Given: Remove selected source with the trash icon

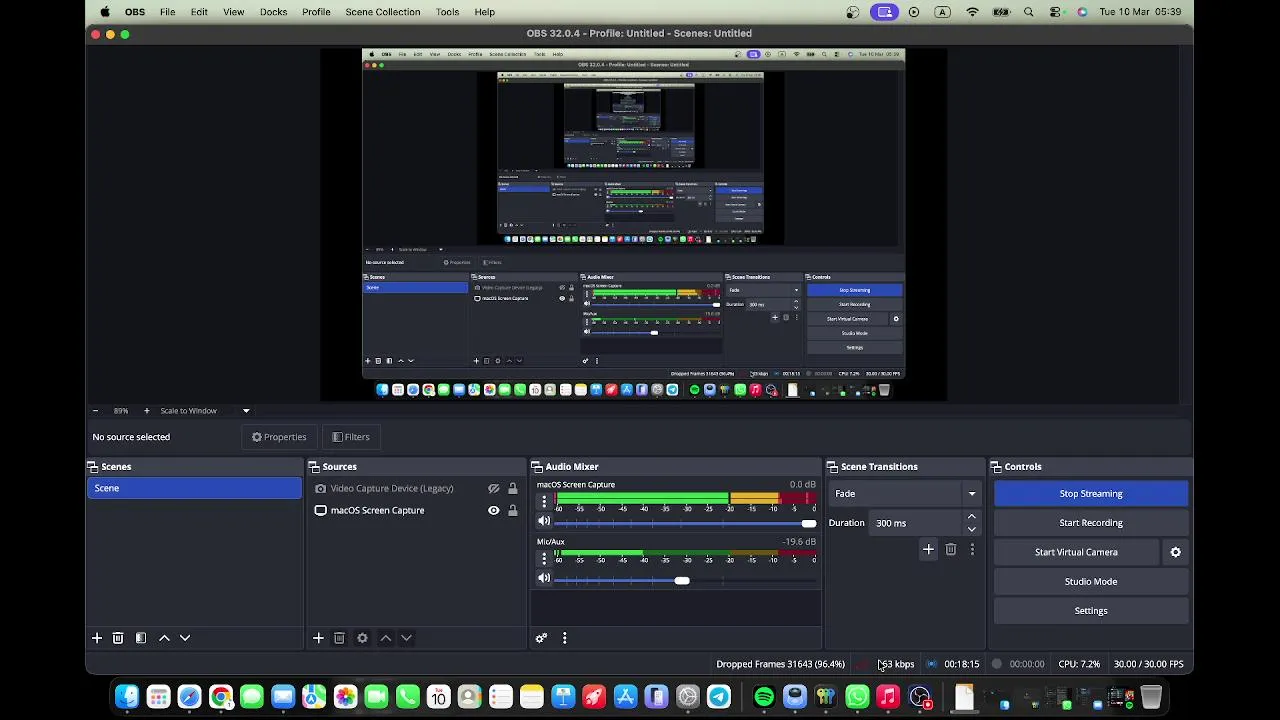Looking at the screenshot, I should (x=339, y=638).
